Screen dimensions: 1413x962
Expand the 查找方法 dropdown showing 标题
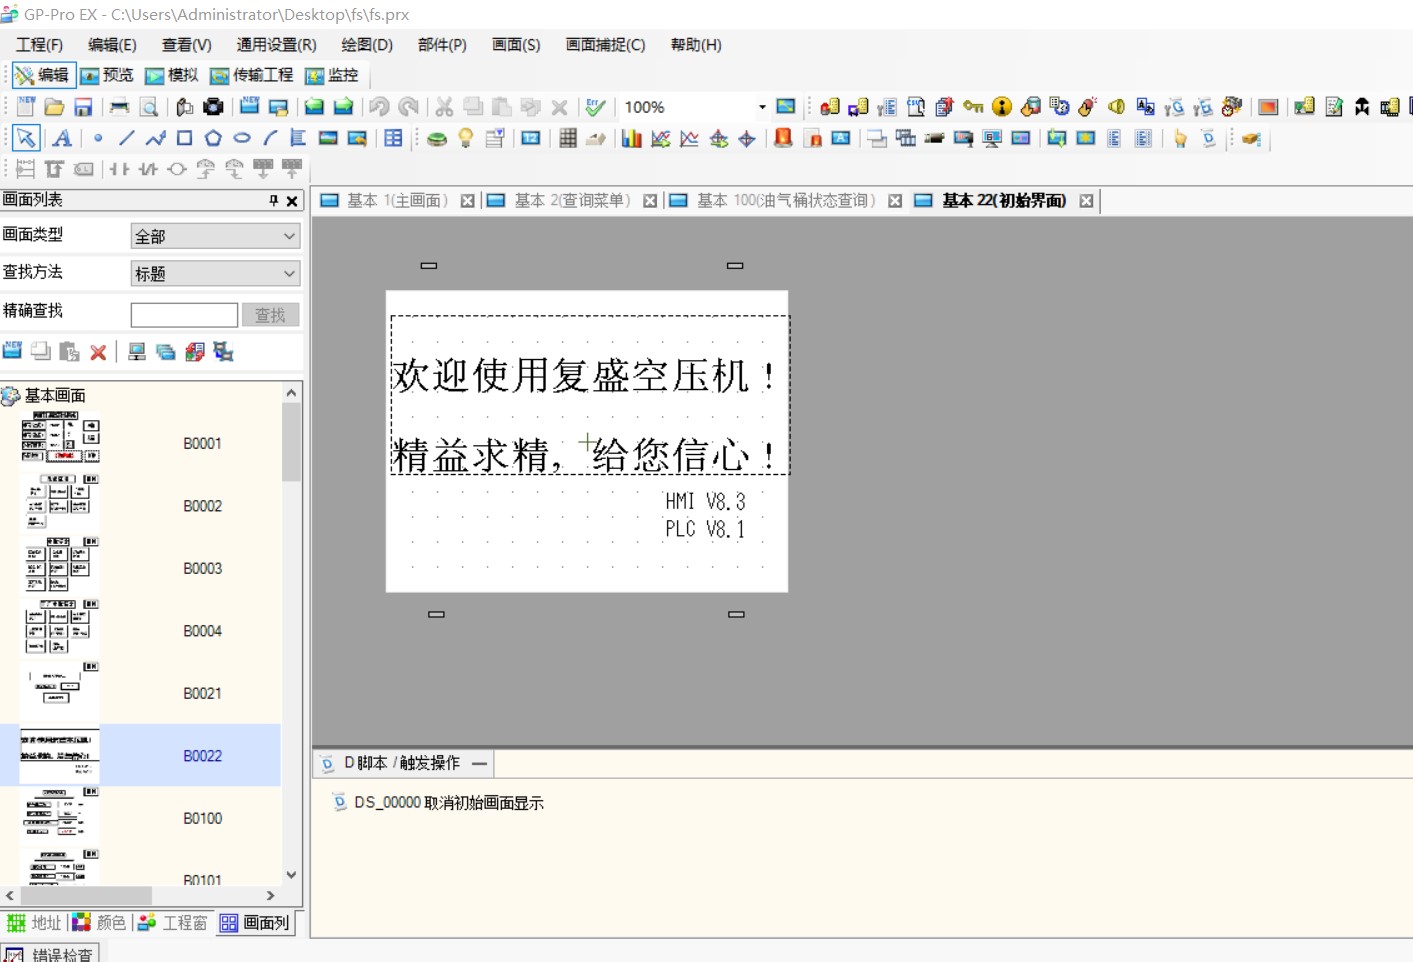tap(215, 273)
